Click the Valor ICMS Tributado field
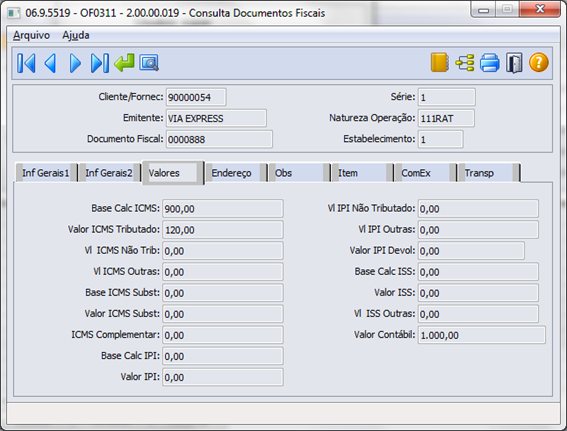The image size is (567, 431). (223, 230)
